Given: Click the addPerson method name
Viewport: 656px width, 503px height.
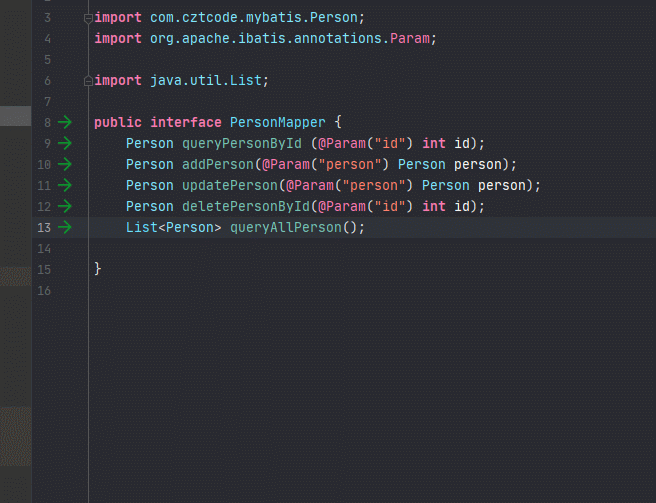Looking at the screenshot, I should [218, 164].
